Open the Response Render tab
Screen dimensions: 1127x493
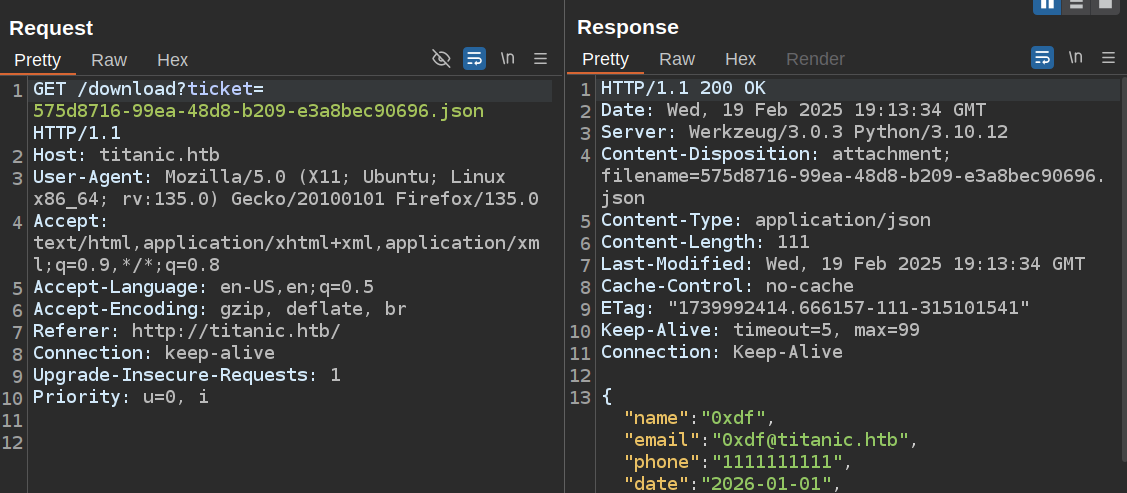pyautogui.click(x=815, y=59)
